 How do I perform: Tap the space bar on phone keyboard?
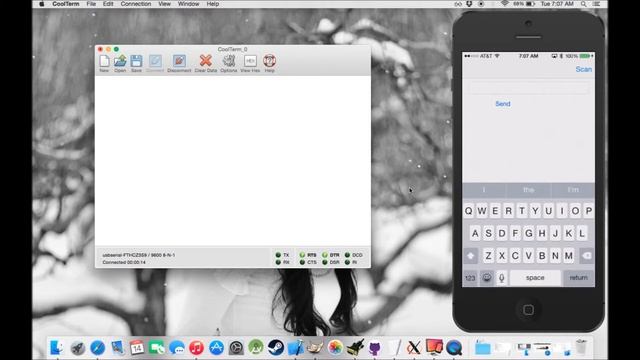pos(535,278)
